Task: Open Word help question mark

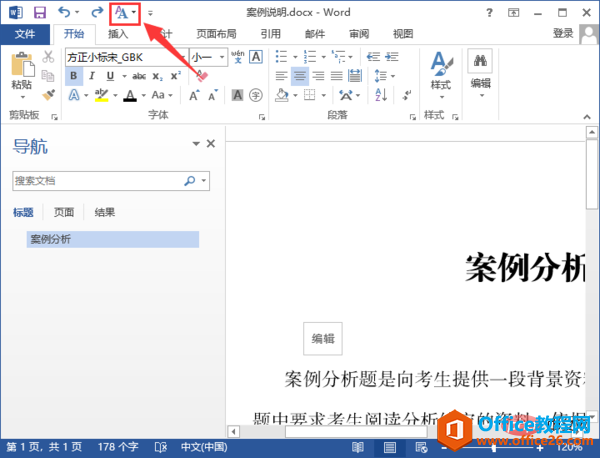Action: (x=489, y=13)
